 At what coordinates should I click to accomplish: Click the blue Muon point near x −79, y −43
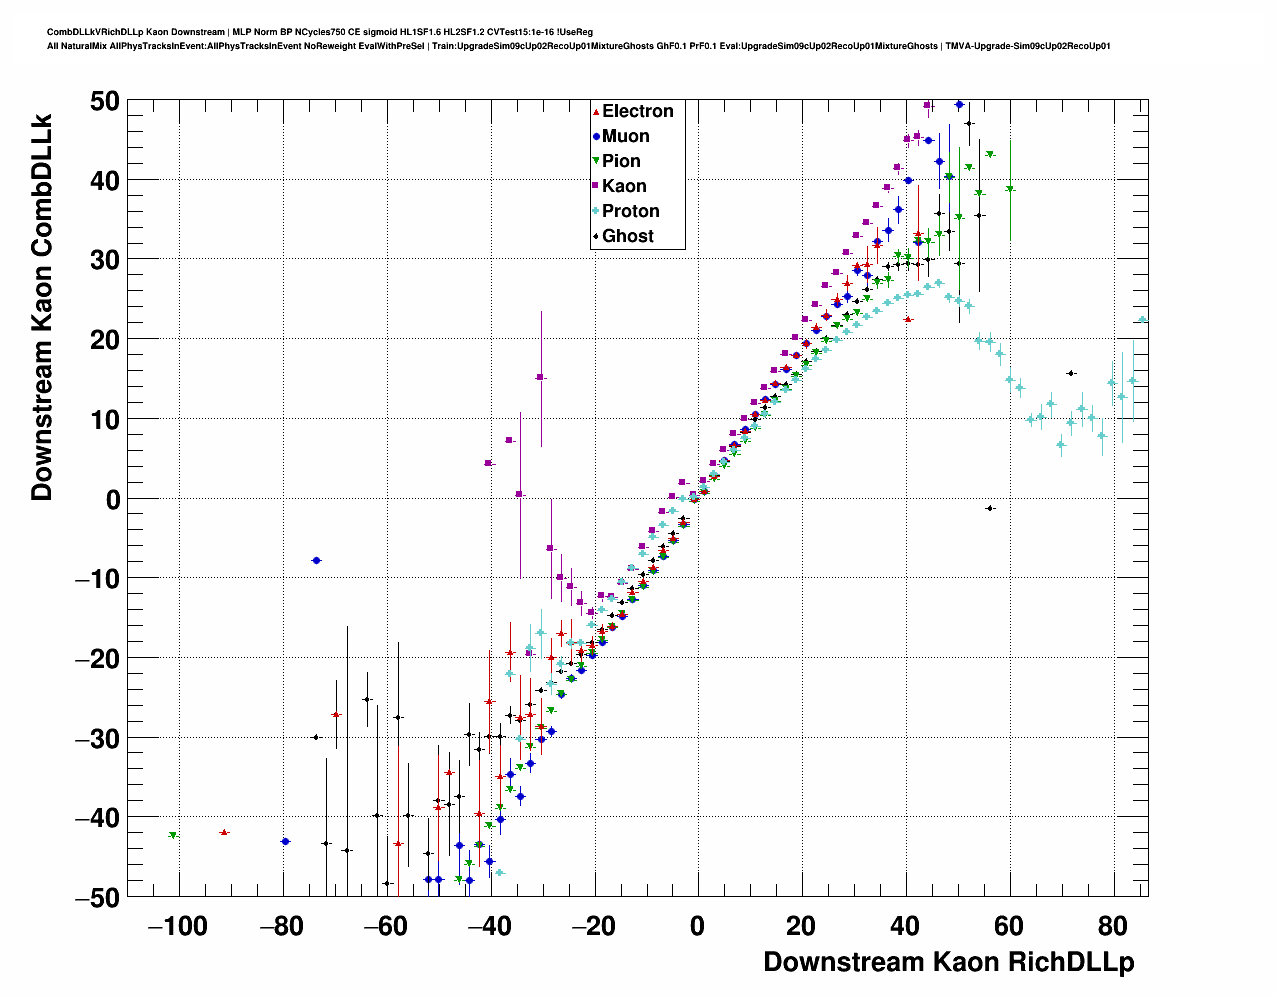coord(285,842)
